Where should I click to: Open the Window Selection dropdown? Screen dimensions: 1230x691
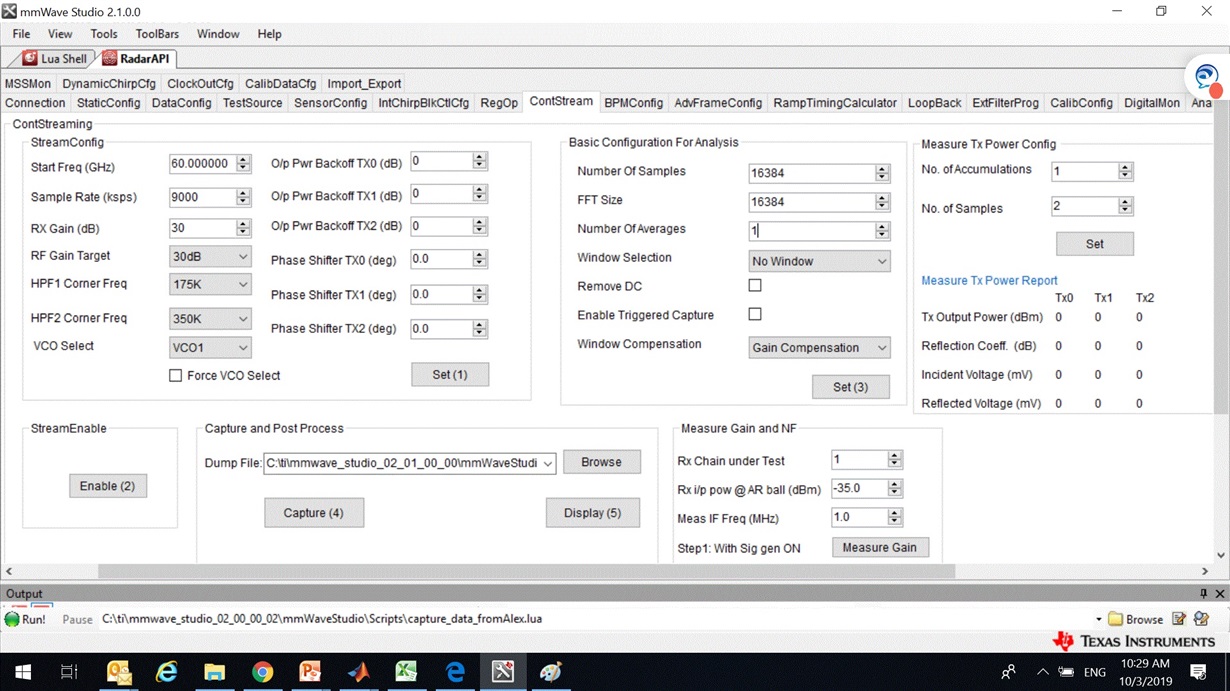[x=819, y=261]
